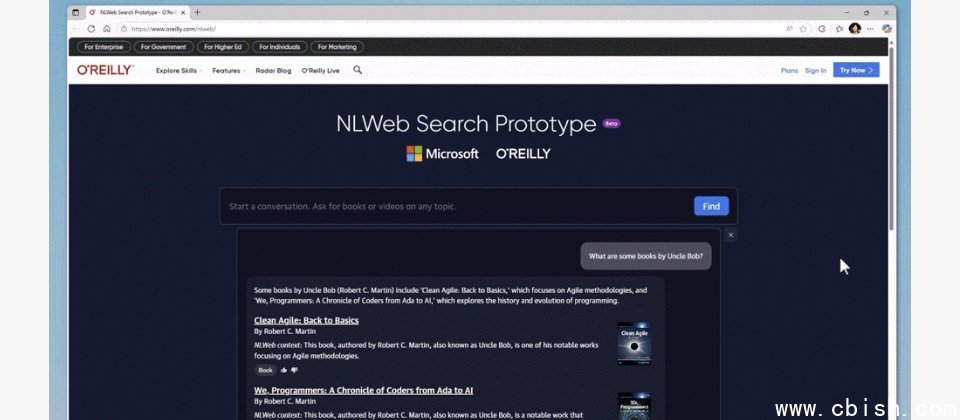This screenshot has width=960, height=420.
Task: Select the For Individuals pill
Action: (279, 47)
